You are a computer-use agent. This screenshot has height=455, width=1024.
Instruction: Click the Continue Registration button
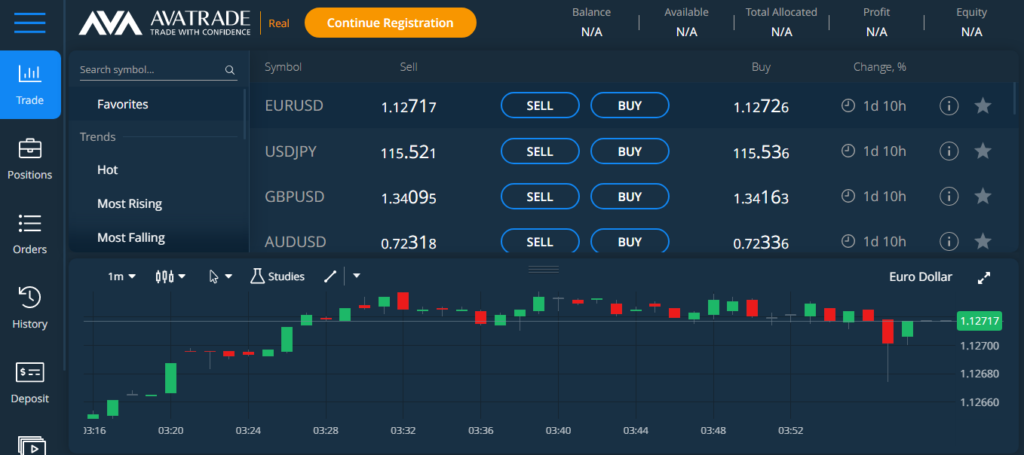point(389,22)
